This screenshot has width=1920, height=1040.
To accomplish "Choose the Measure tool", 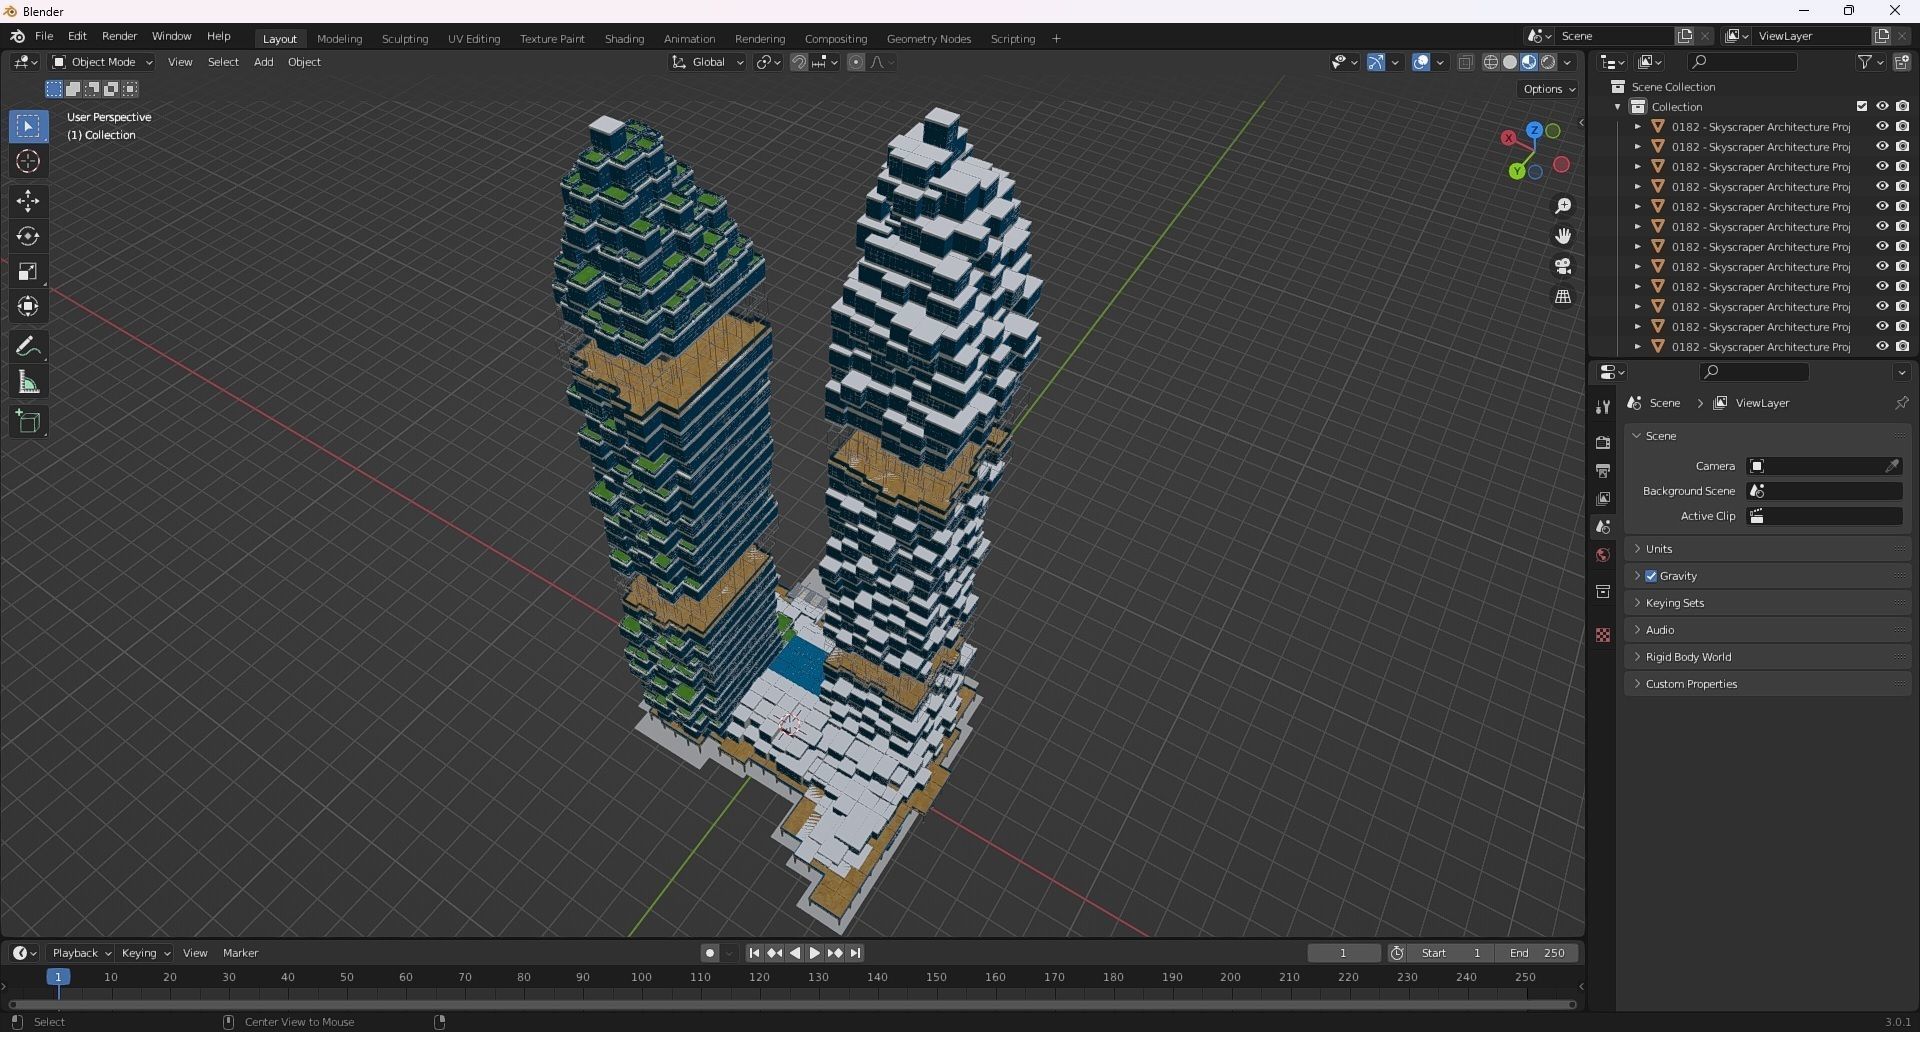I will tap(28, 383).
